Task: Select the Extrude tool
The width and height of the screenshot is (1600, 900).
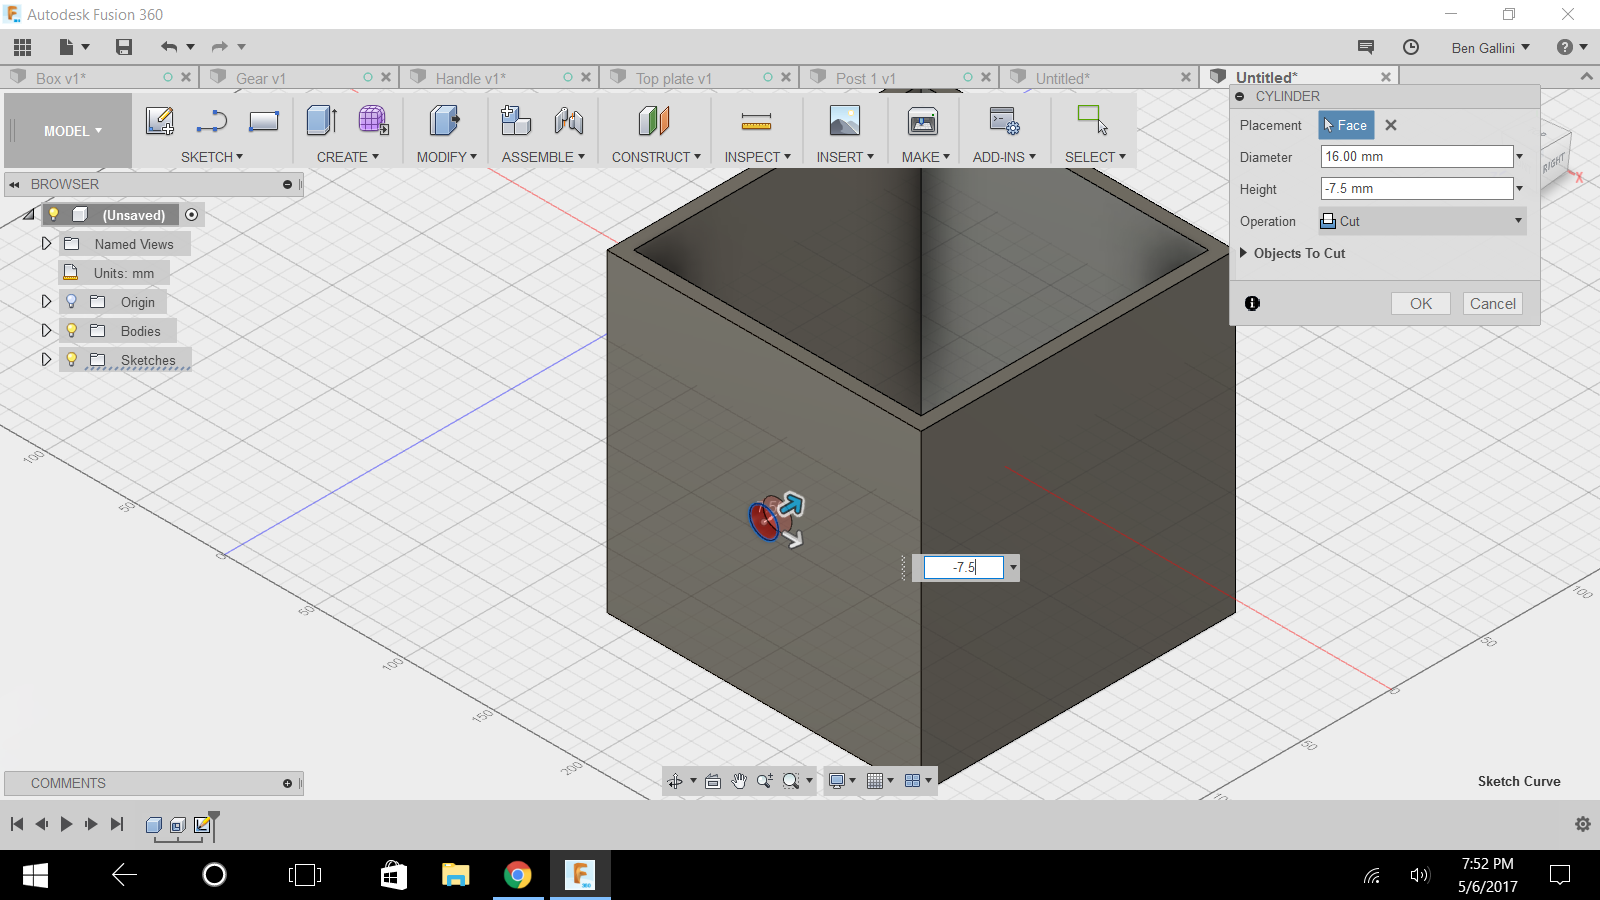Action: point(321,121)
